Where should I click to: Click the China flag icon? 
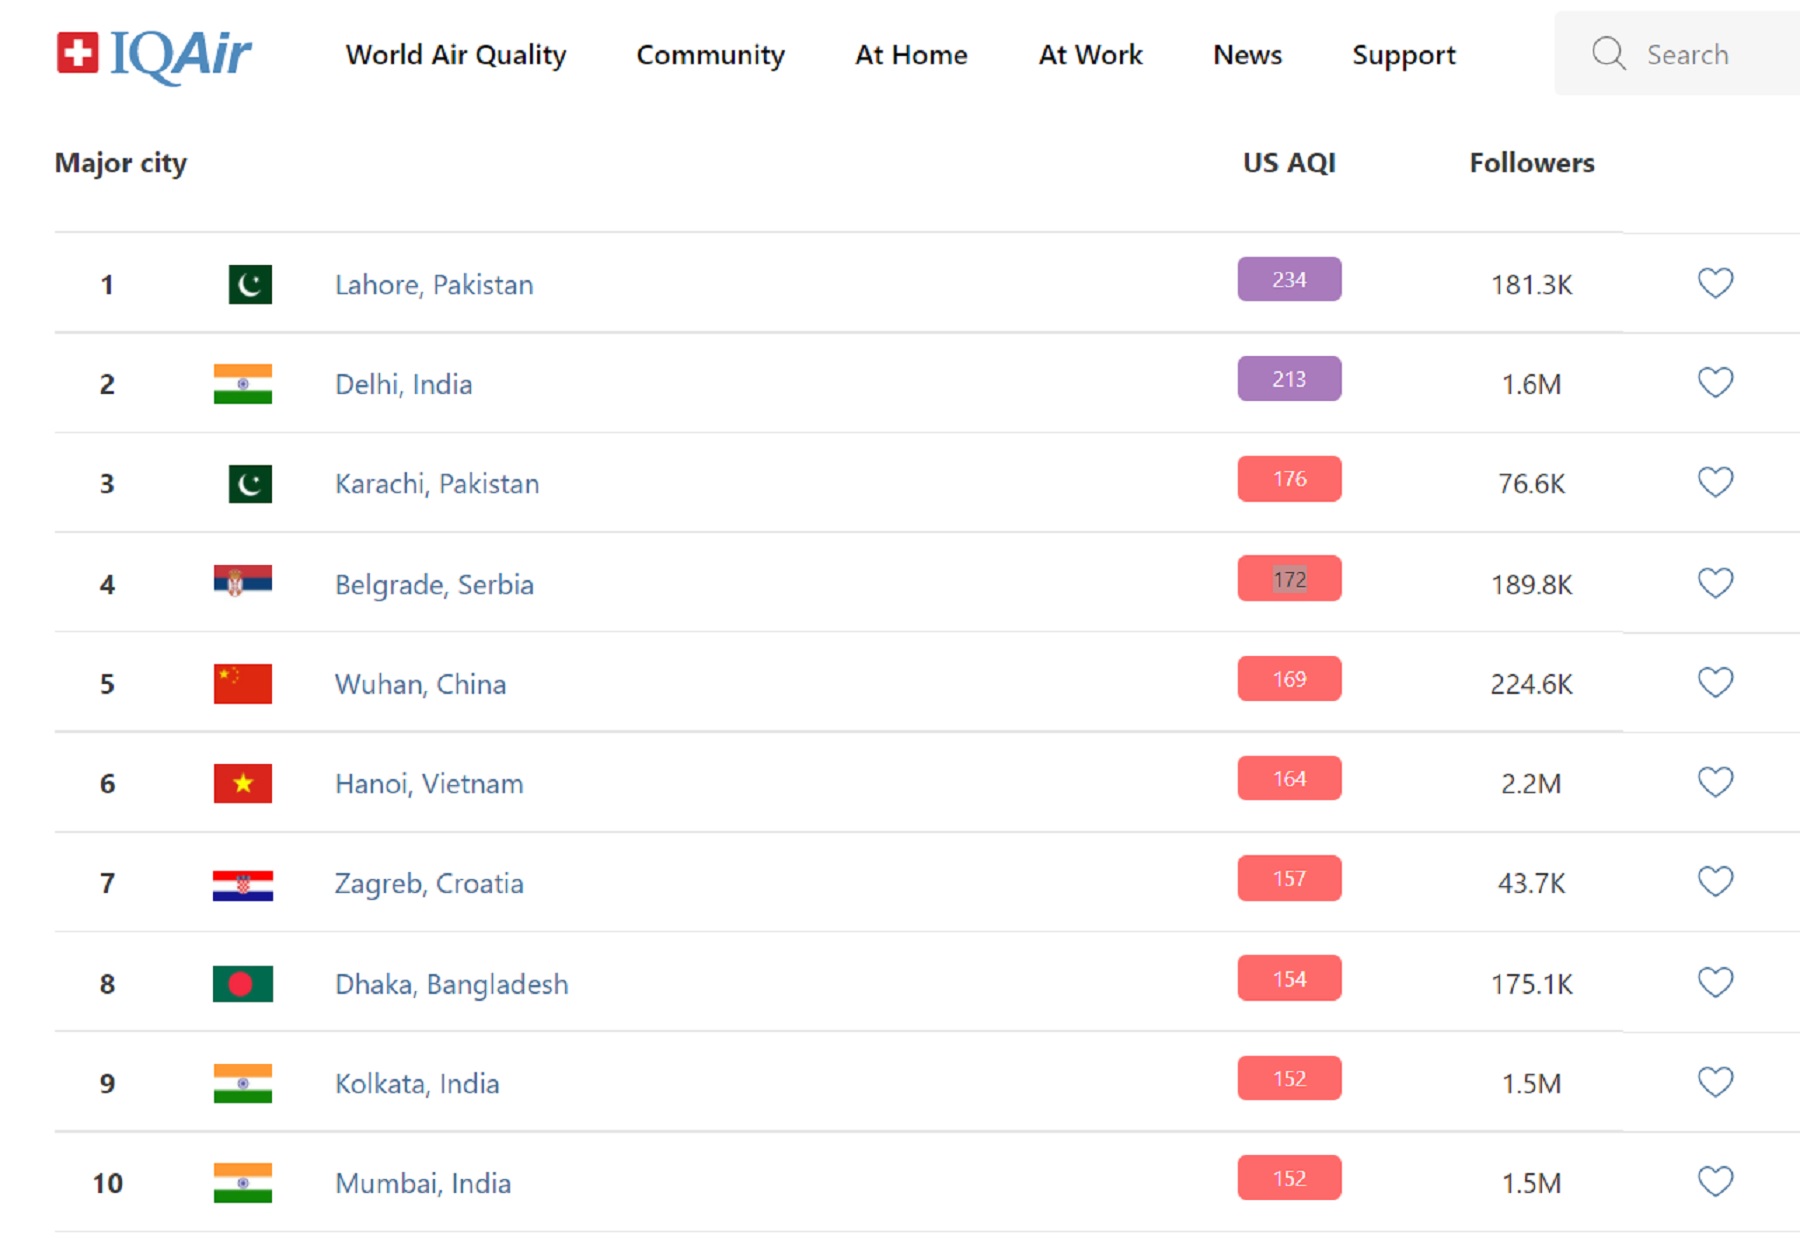coord(243,684)
